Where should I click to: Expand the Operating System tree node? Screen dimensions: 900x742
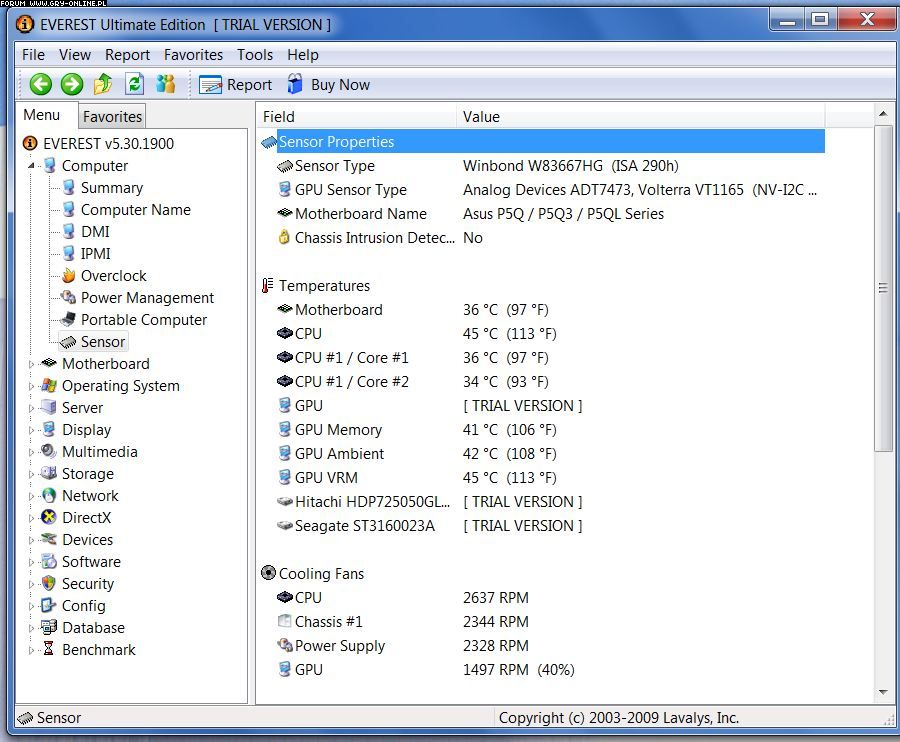(x=31, y=386)
